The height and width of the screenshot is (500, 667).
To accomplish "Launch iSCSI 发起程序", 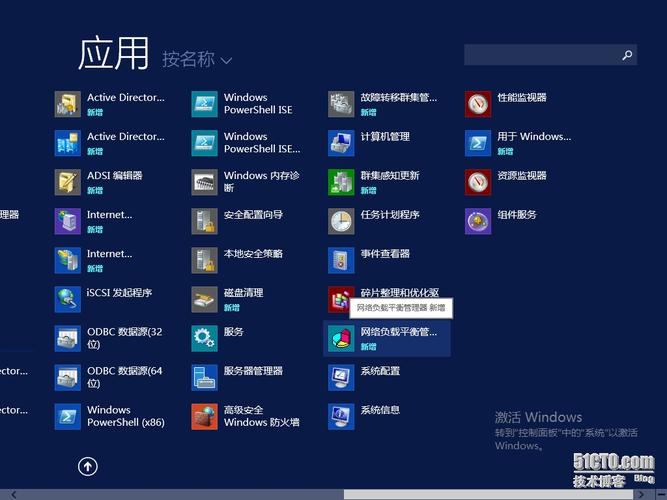I will point(103,299).
